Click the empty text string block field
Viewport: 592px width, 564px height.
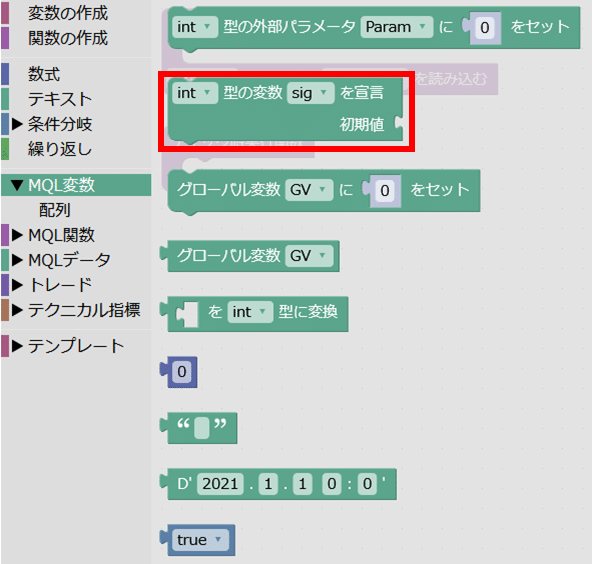point(202,428)
